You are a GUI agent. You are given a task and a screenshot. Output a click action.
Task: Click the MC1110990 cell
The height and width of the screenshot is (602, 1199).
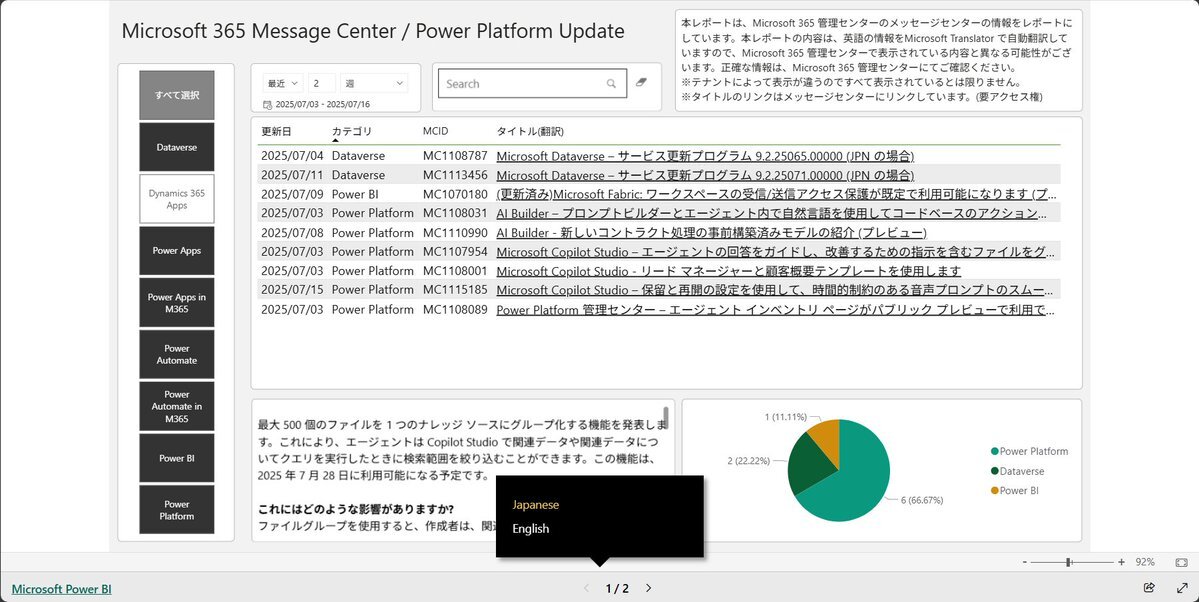455,233
